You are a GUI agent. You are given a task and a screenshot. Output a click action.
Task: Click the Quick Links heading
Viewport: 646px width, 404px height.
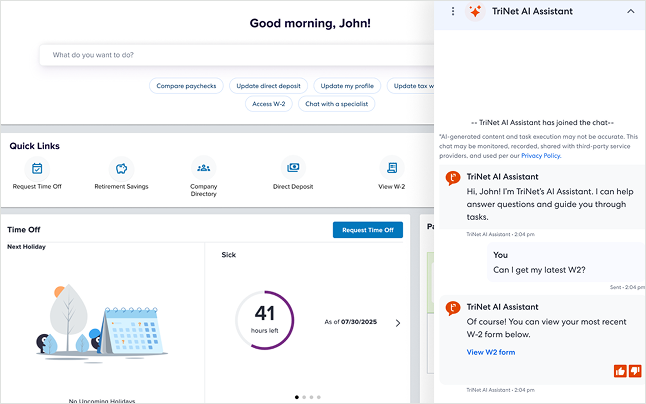point(35,146)
